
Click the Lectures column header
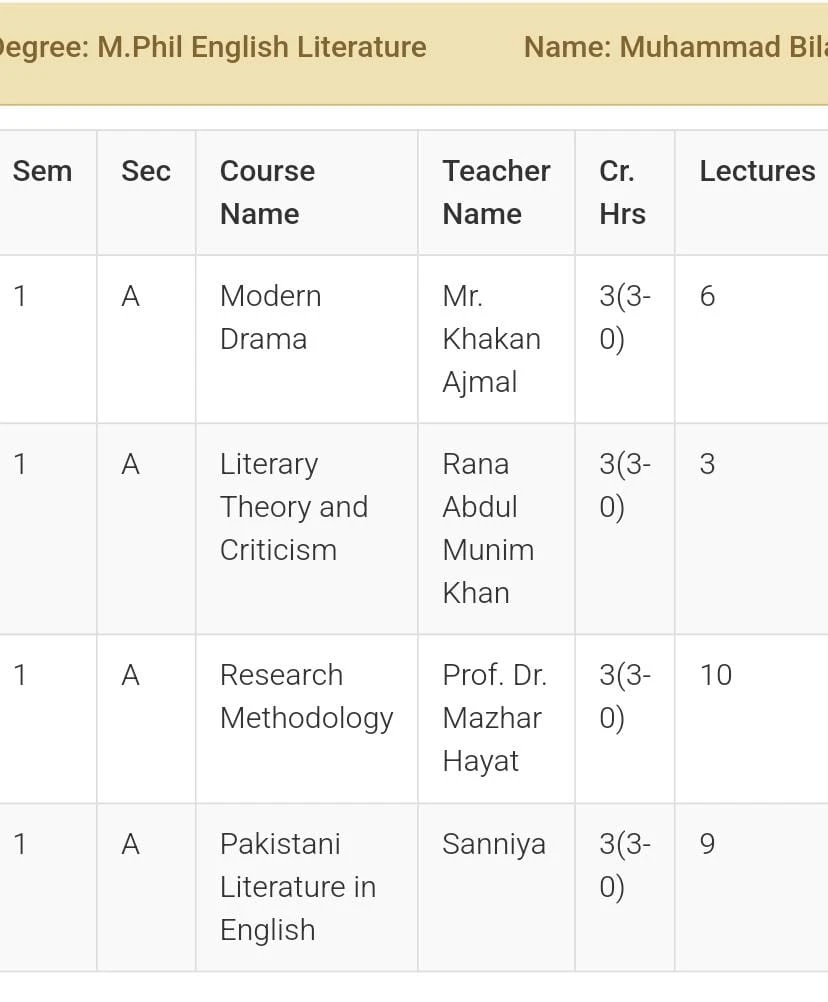[x=758, y=171]
